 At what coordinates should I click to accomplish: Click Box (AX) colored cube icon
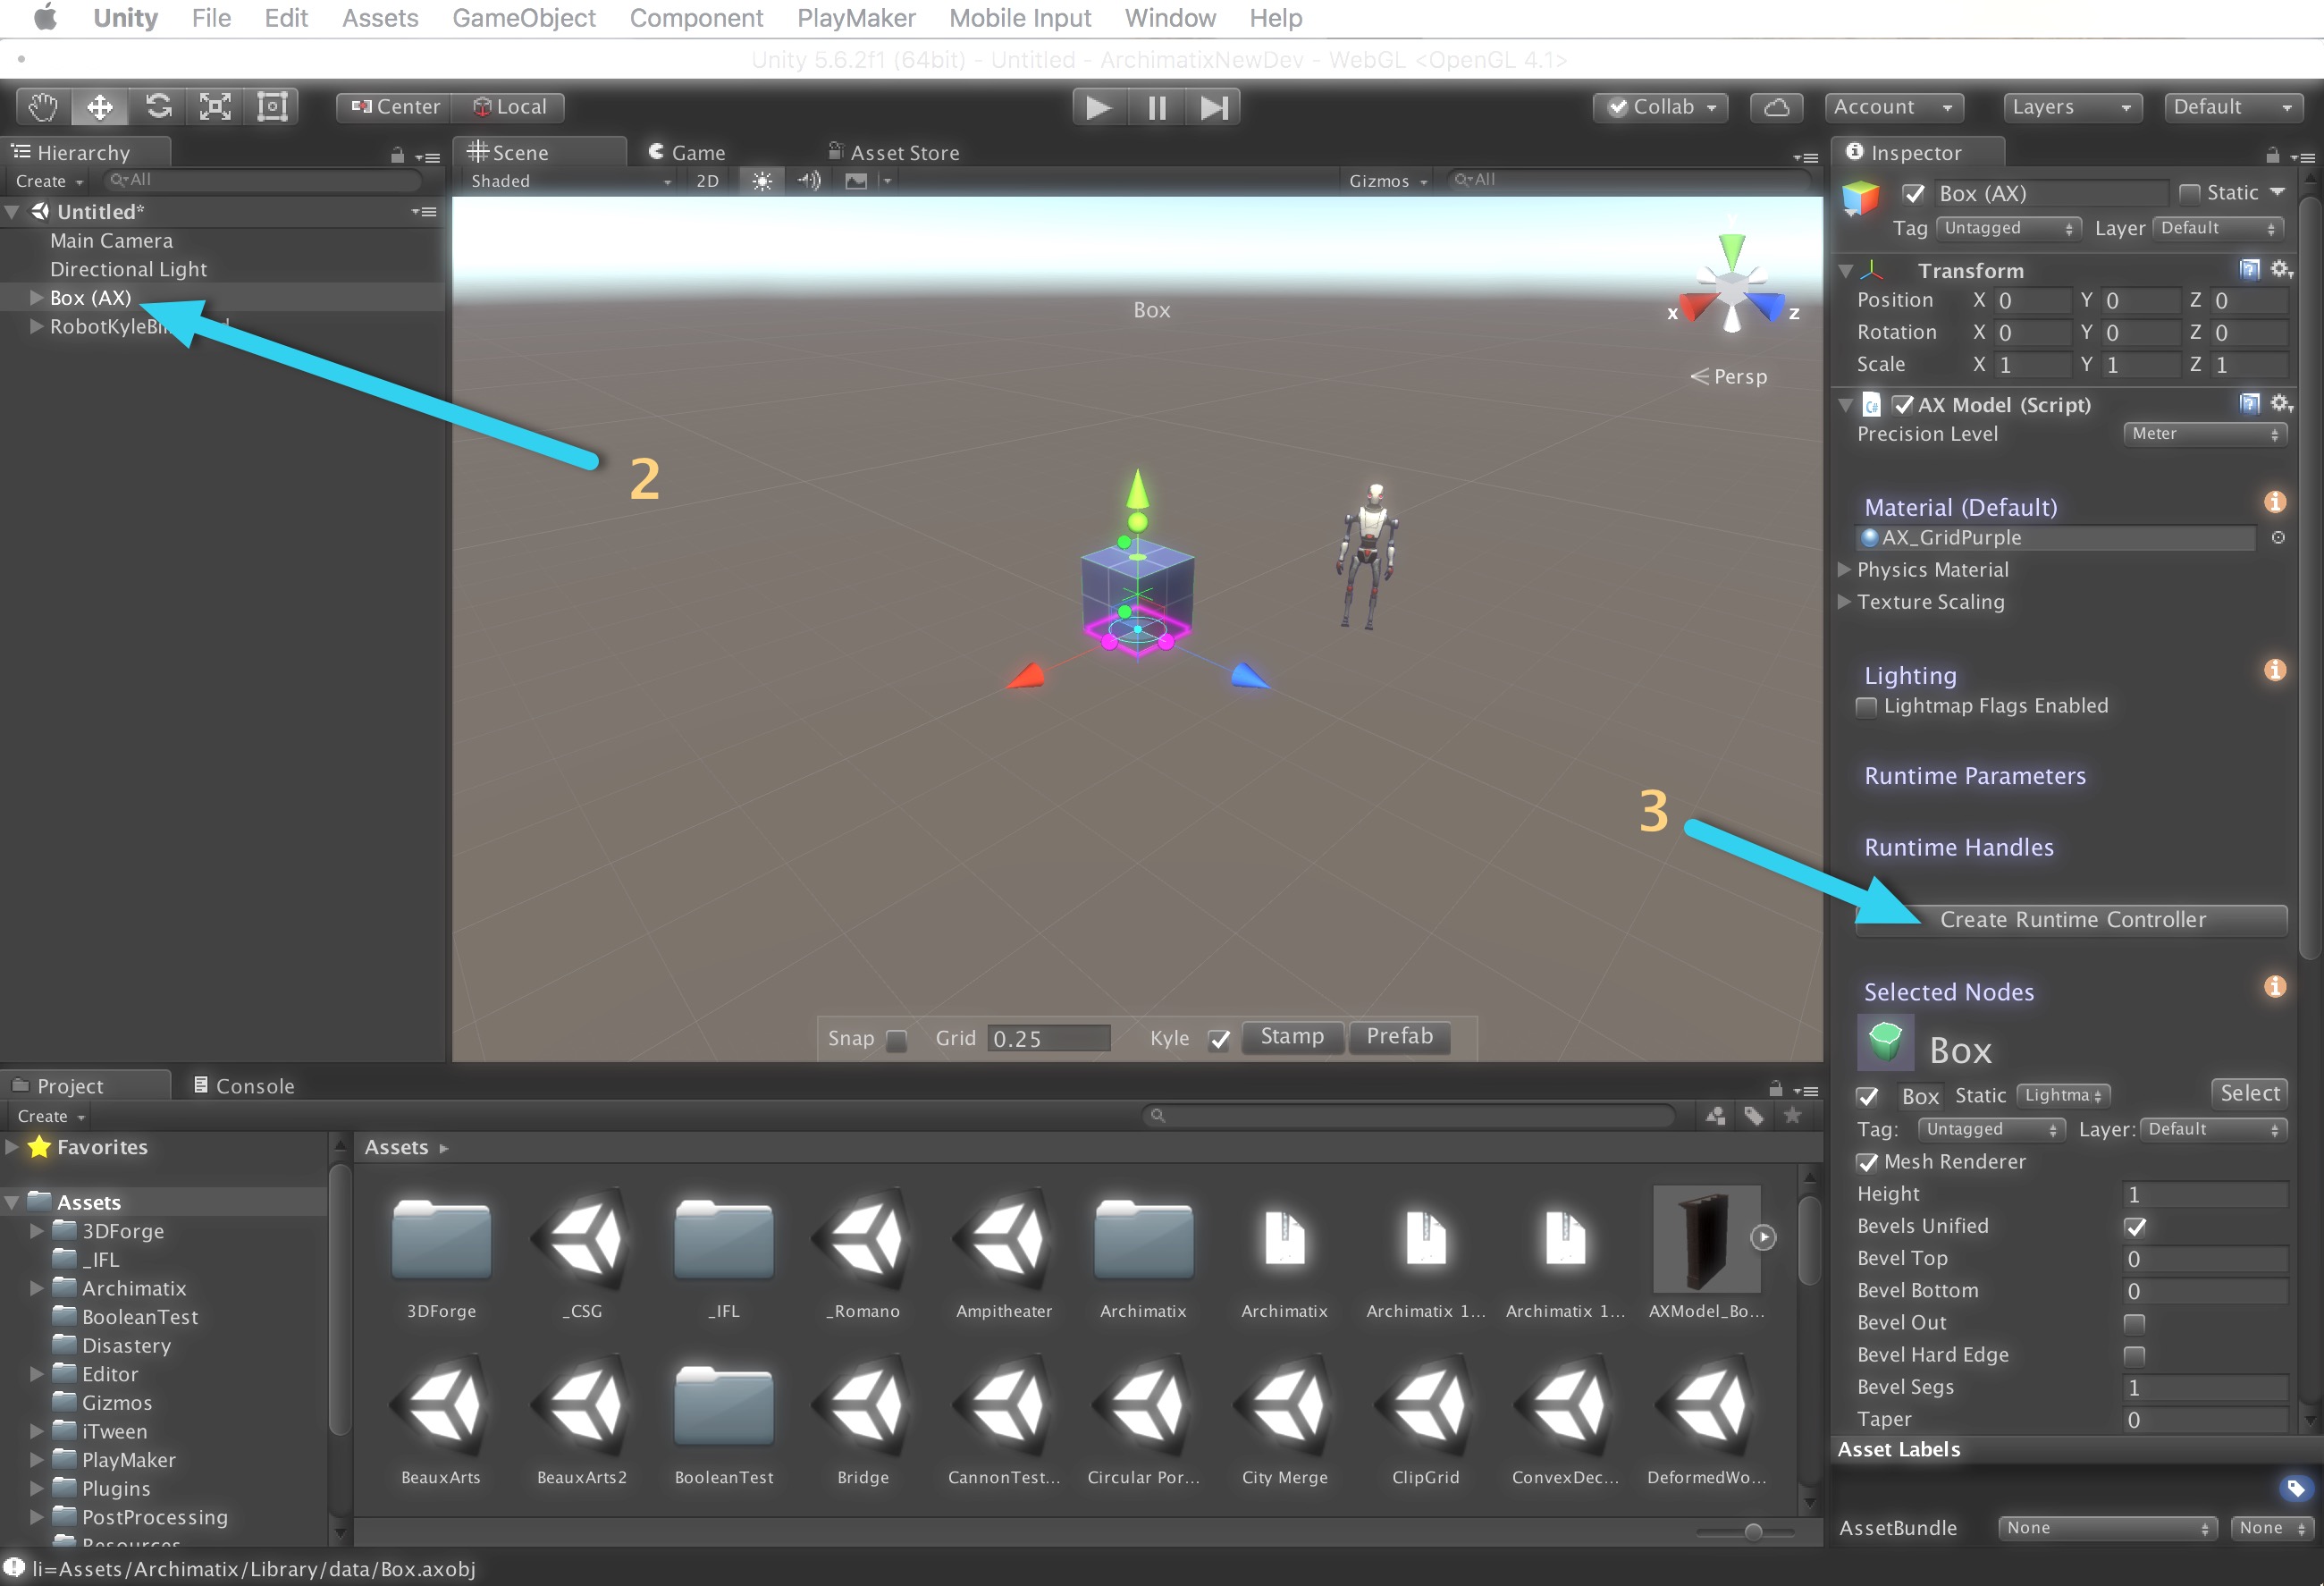[1861, 198]
